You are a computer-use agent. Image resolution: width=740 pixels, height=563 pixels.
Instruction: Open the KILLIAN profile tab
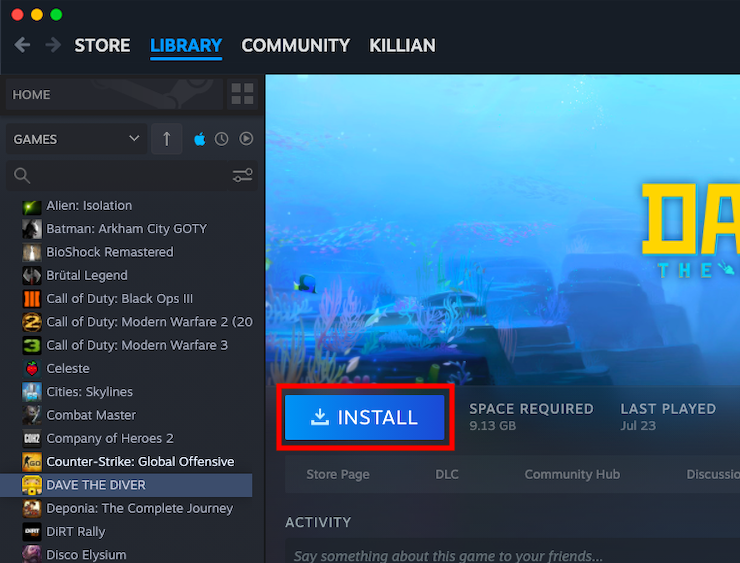click(x=402, y=45)
